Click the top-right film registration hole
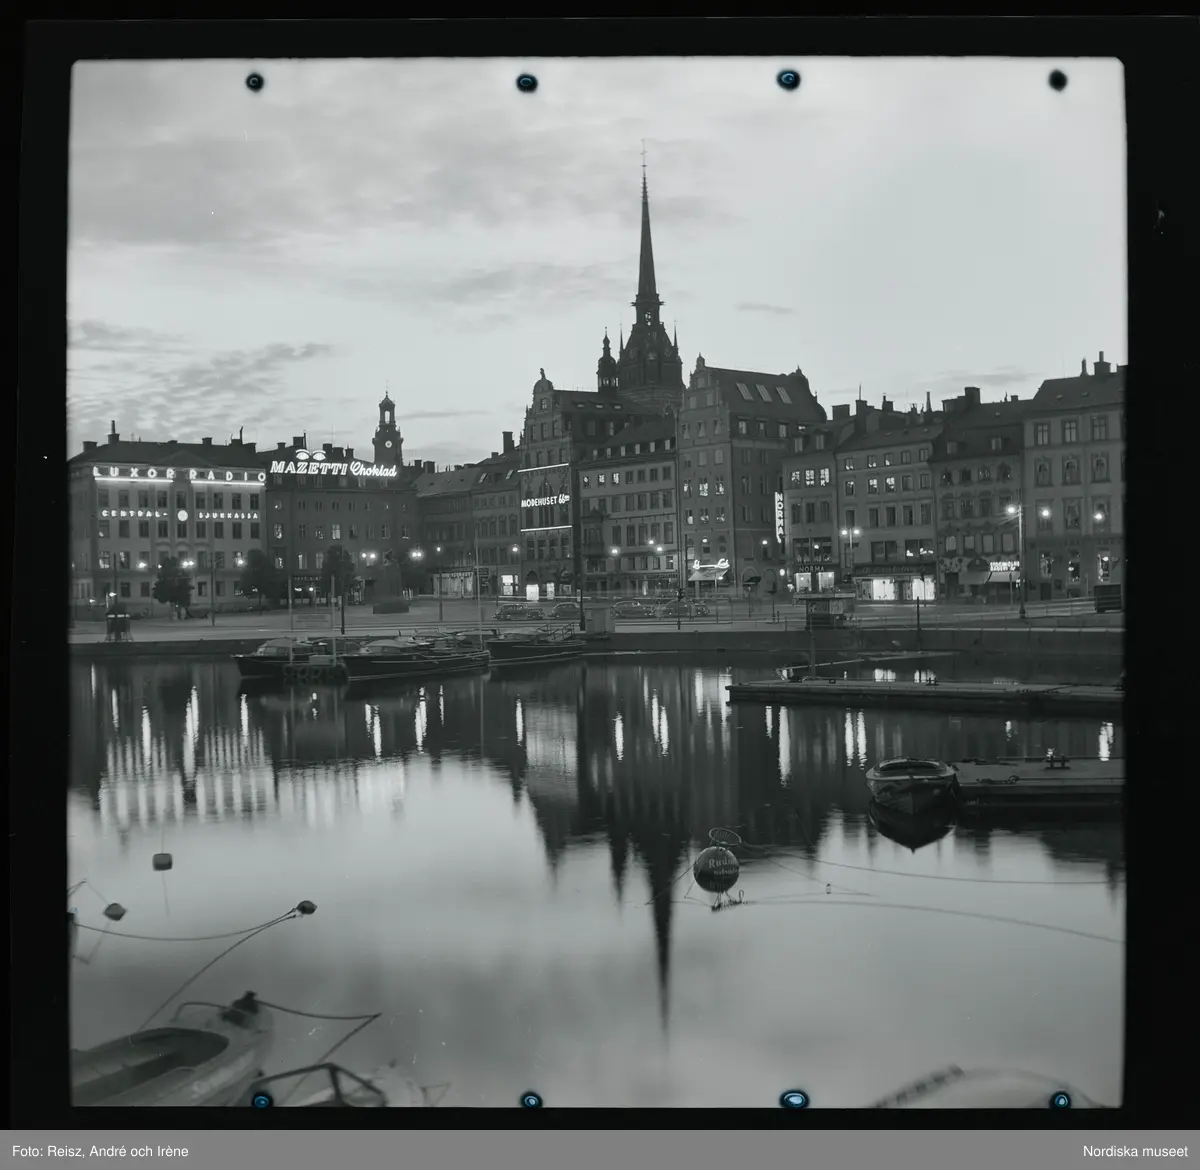The image size is (1200, 1170). [788, 79]
